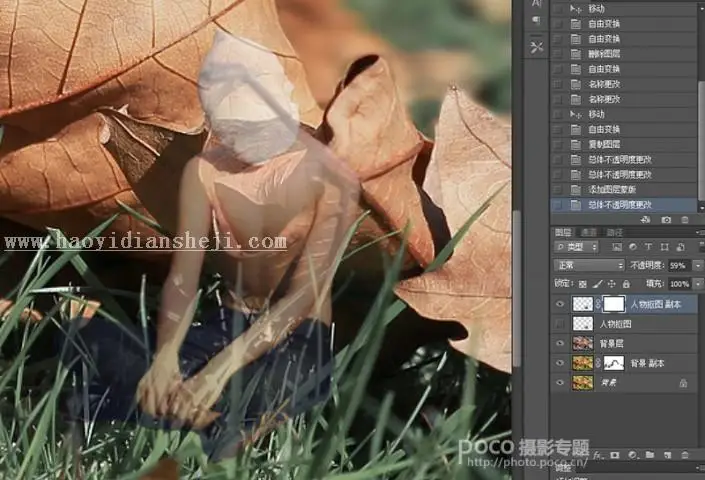Open the 填充 fill slider arrow
Image resolution: width=705 pixels, height=480 pixels.
coord(698,284)
